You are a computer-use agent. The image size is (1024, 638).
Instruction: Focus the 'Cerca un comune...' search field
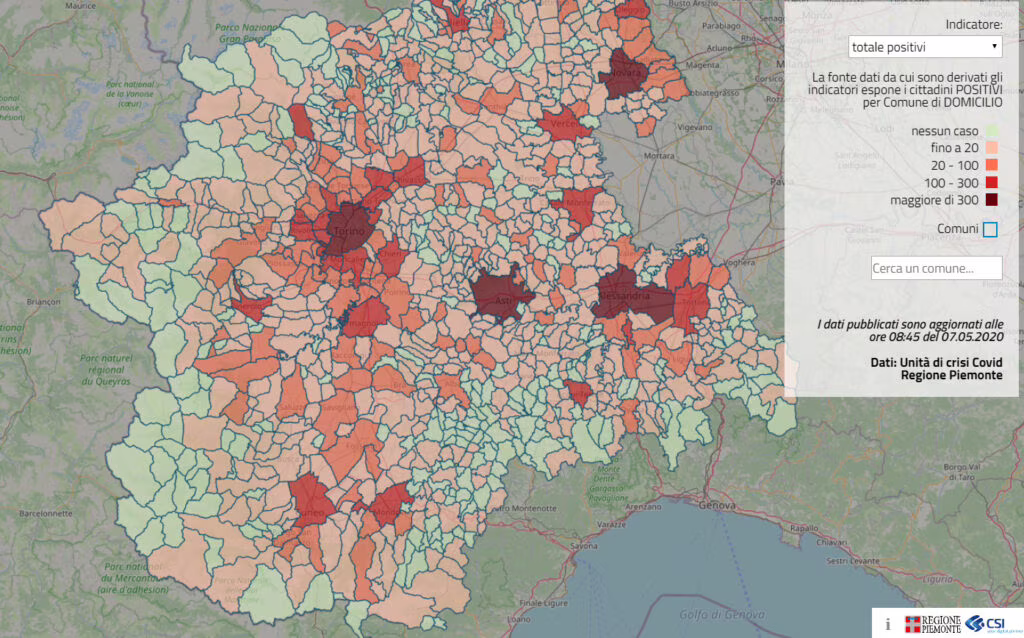click(x=936, y=268)
